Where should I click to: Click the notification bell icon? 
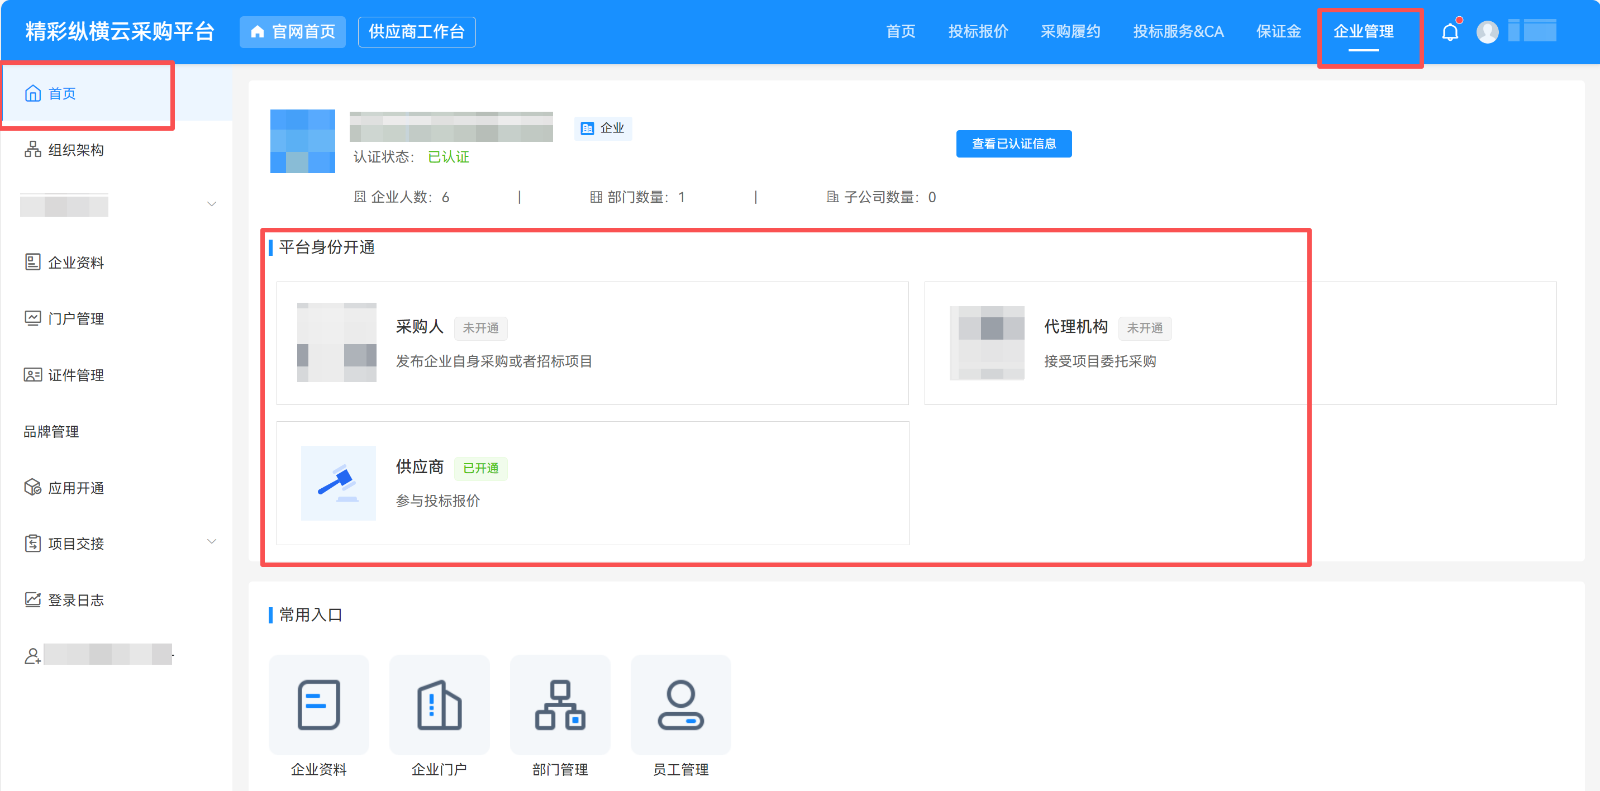[x=1450, y=32]
